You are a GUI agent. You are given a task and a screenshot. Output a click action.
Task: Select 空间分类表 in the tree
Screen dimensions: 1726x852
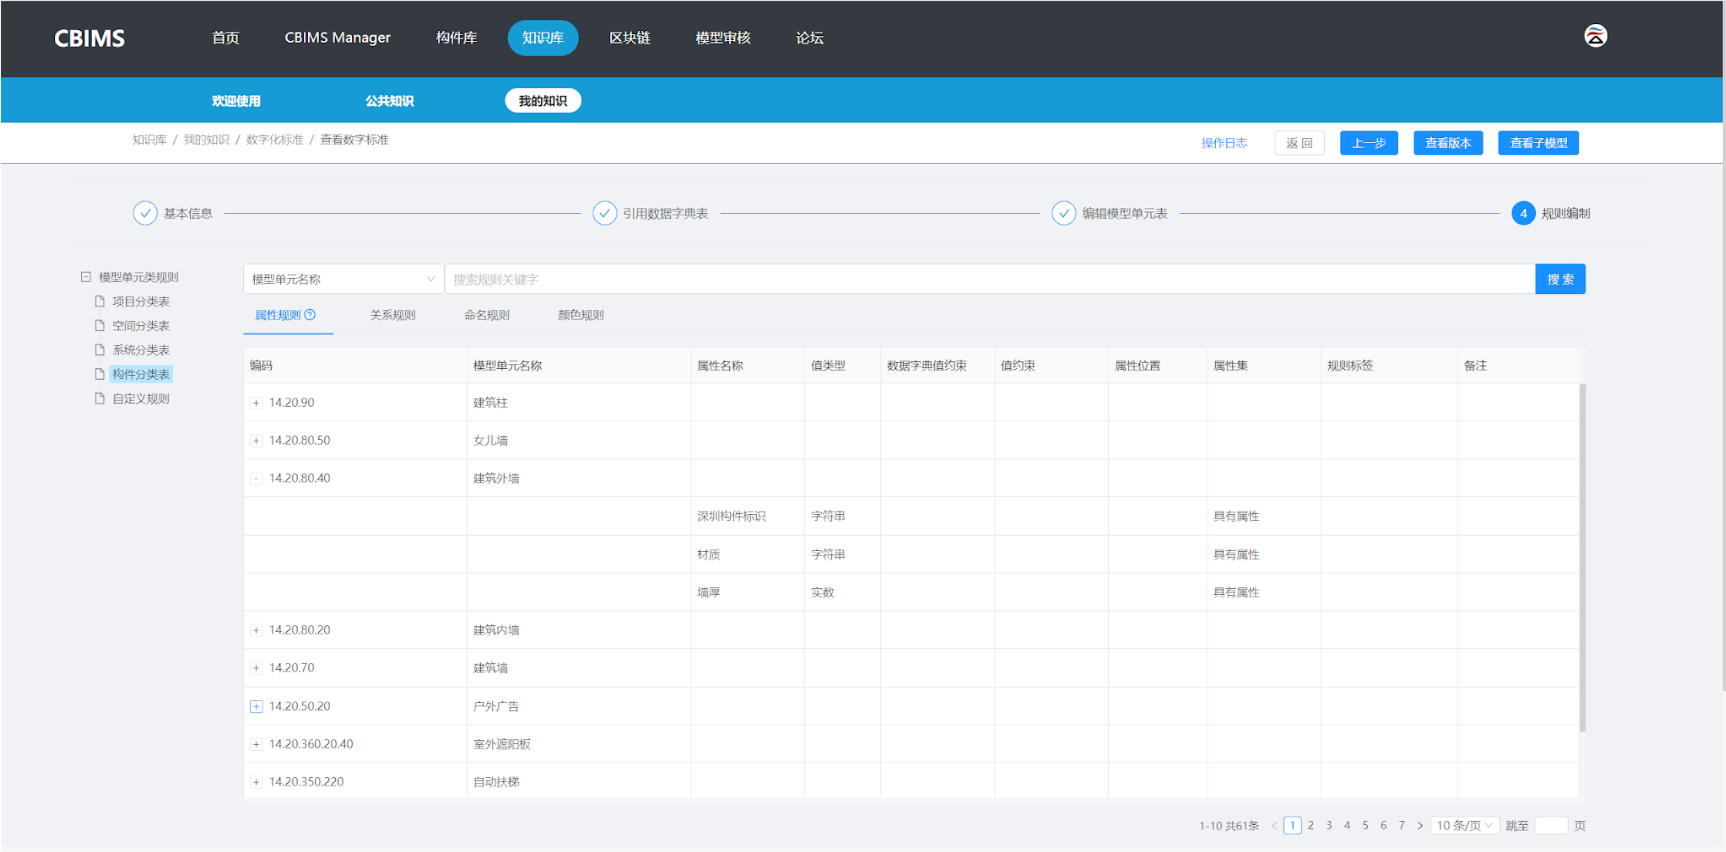[x=141, y=325]
